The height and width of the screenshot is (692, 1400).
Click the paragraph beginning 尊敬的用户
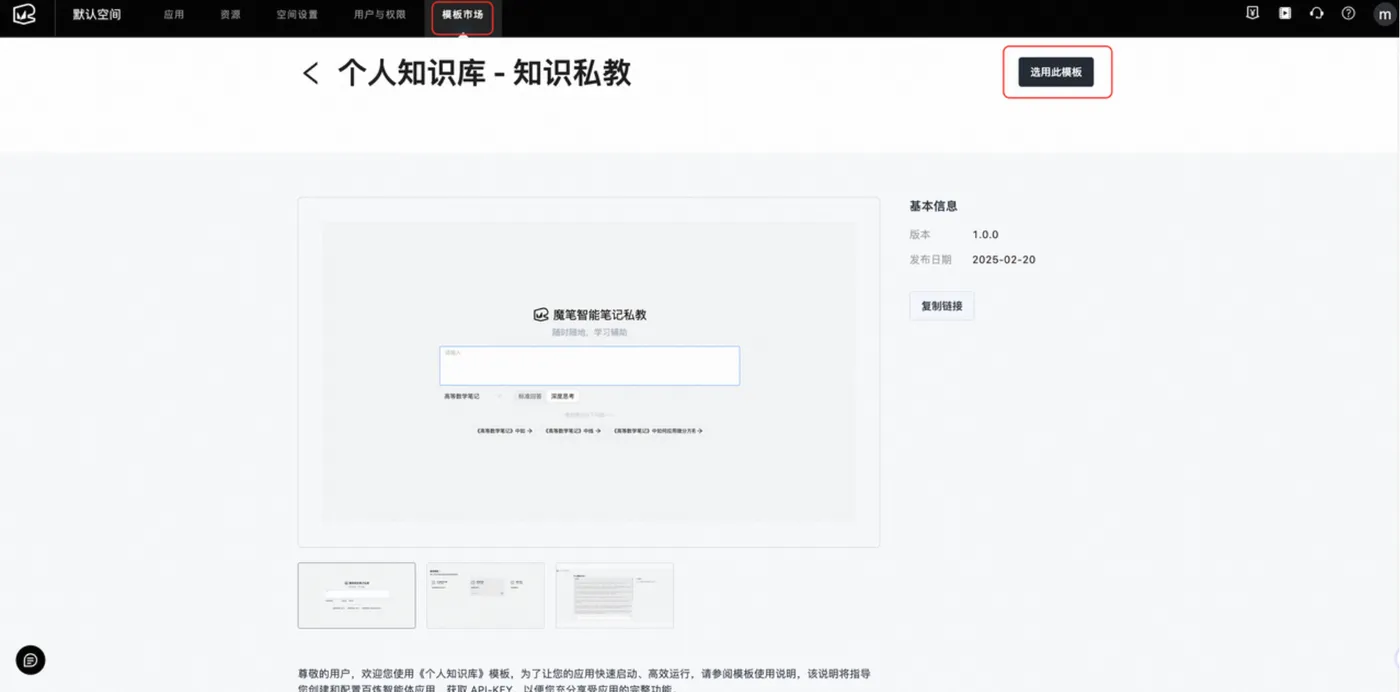point(584,681)
